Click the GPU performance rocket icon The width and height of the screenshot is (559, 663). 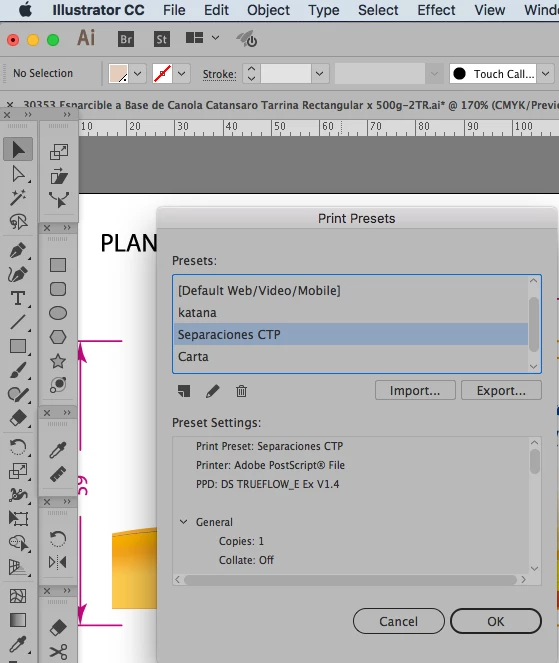click(x=247, y=39)
